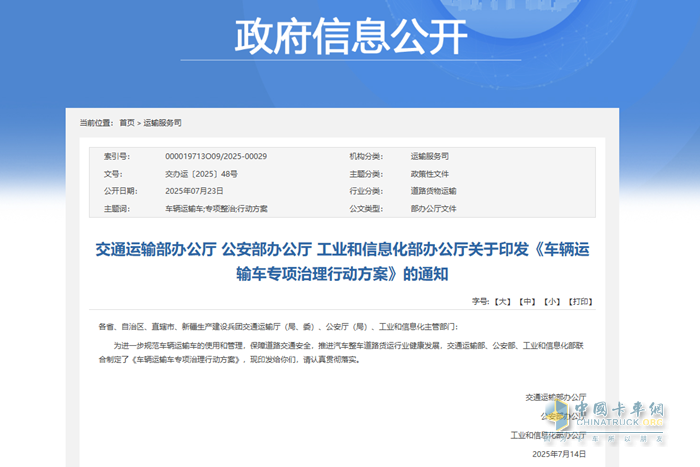Click the signing date 2025年7月14日
Image resolution: width=700 pixels, height=467 pixels.
click(561, 455)
